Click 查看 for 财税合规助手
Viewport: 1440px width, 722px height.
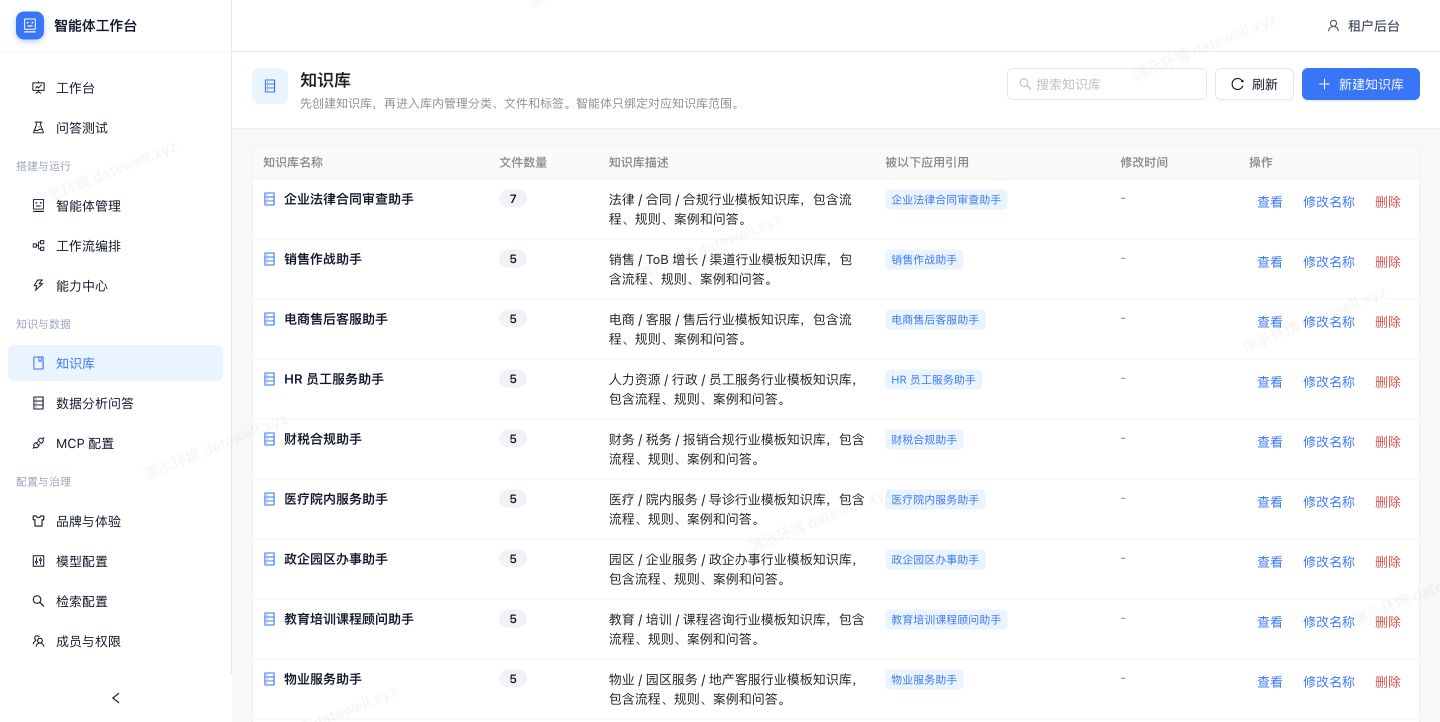click(x=1270, y=442)
